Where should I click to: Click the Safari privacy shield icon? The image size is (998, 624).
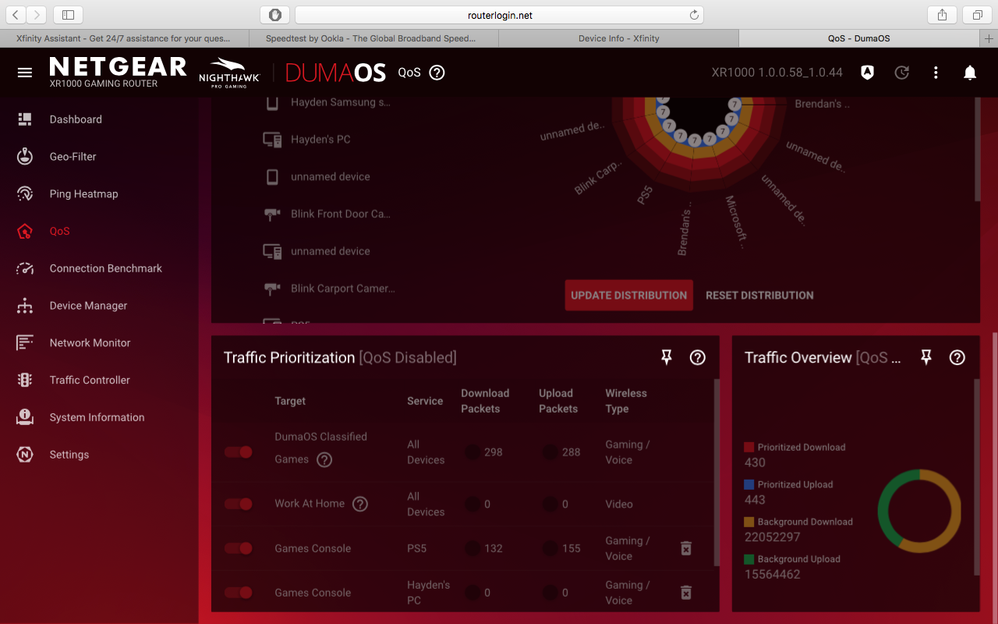click(x=275, y=15)
